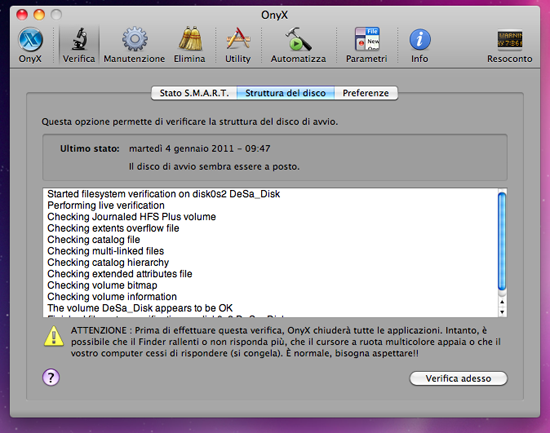Click the Verifica adesso button
Image resolution: width=550 pixels, height=433 pixels.
pos(458,379)
